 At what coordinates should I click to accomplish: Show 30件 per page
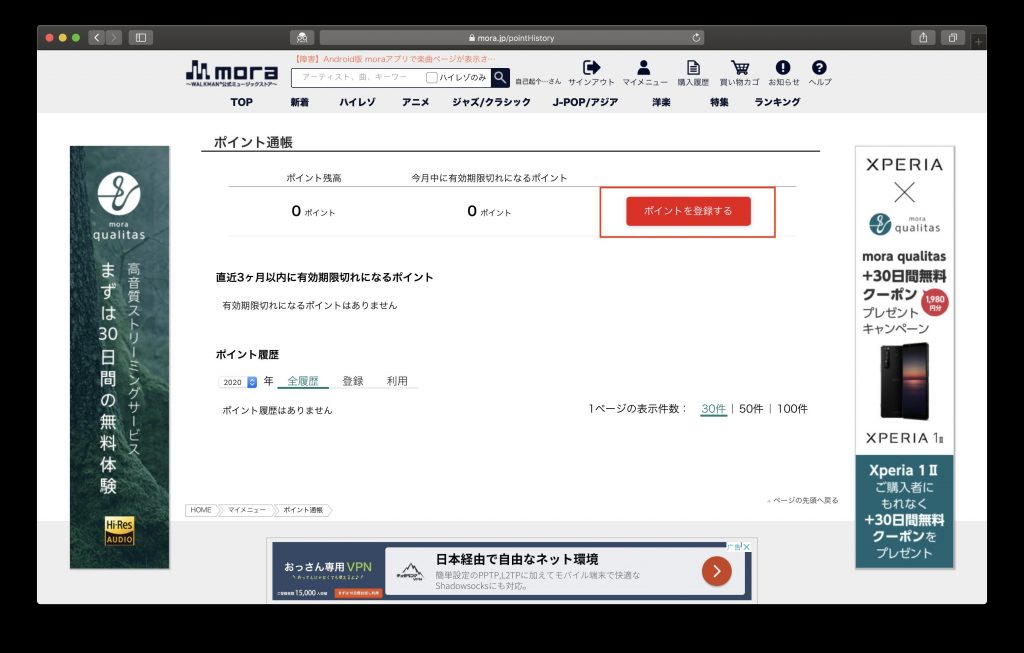coord(713,409)
